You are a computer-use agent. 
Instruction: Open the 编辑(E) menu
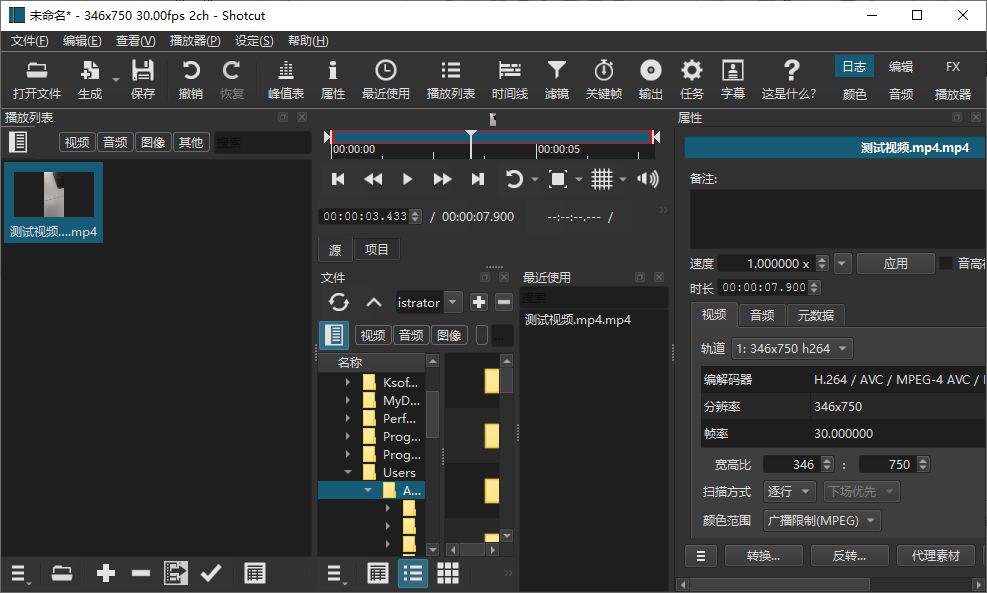tap(82, 41)
